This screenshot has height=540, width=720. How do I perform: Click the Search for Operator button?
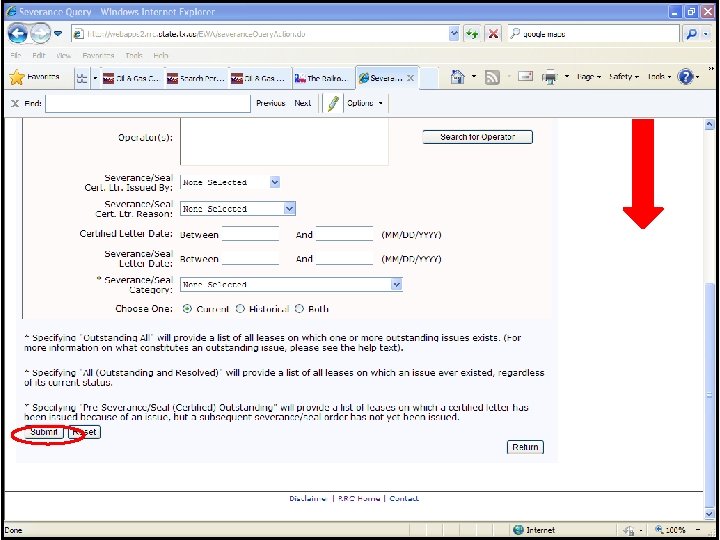point(478,137)
